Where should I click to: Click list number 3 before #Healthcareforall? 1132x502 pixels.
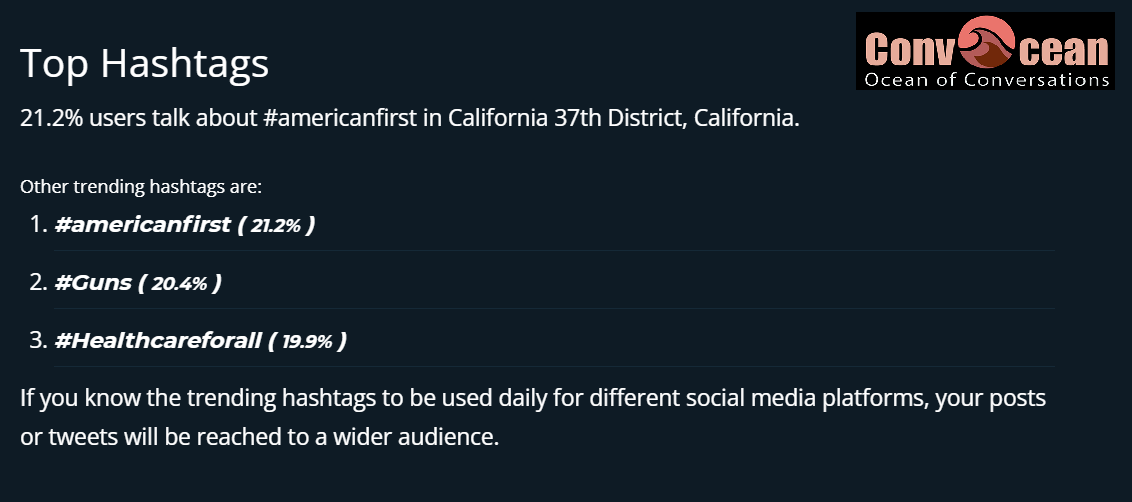[39, 340]
